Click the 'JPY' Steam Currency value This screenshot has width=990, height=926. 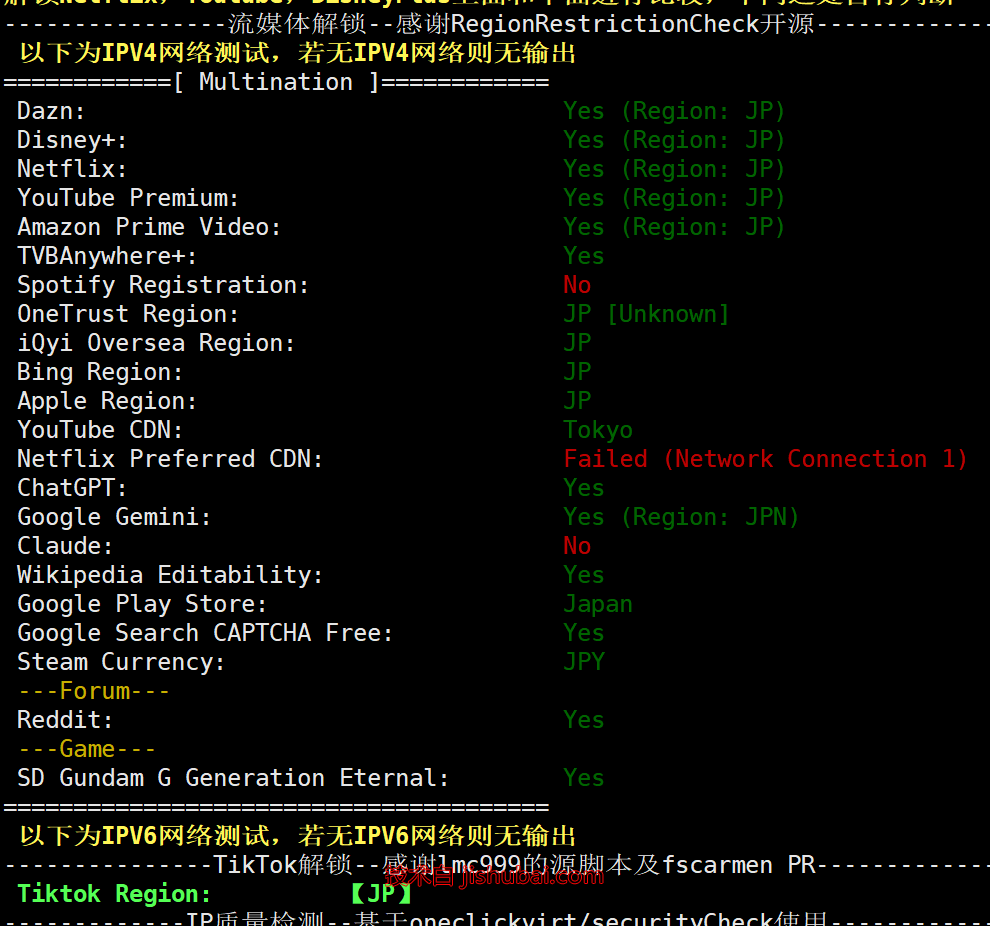click(x=584, y=662)
